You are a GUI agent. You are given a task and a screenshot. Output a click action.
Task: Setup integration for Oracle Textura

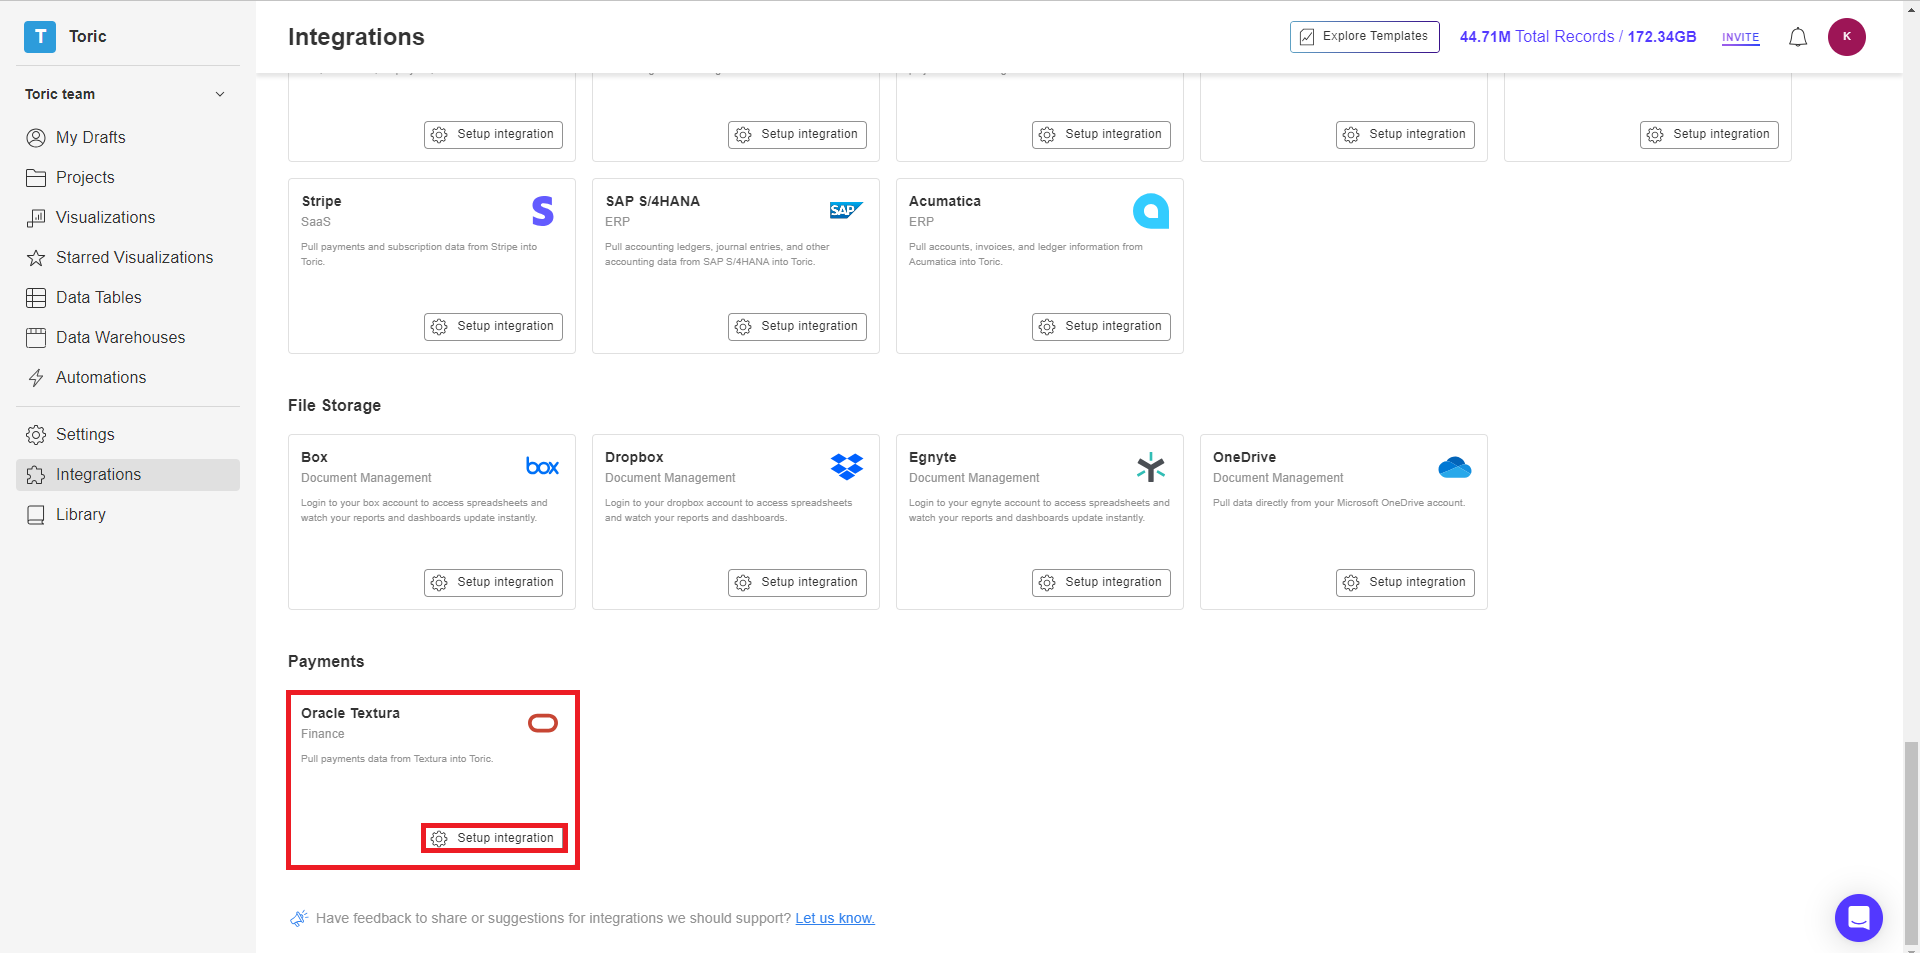tap(493, 839)
